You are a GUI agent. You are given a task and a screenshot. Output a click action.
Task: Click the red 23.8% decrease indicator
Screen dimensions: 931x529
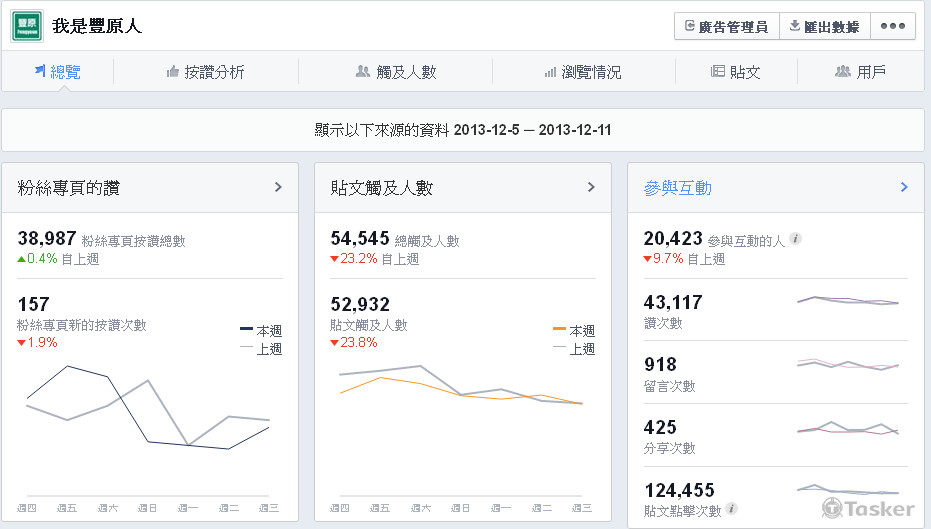pyautogui.click(x=354, y=343)
